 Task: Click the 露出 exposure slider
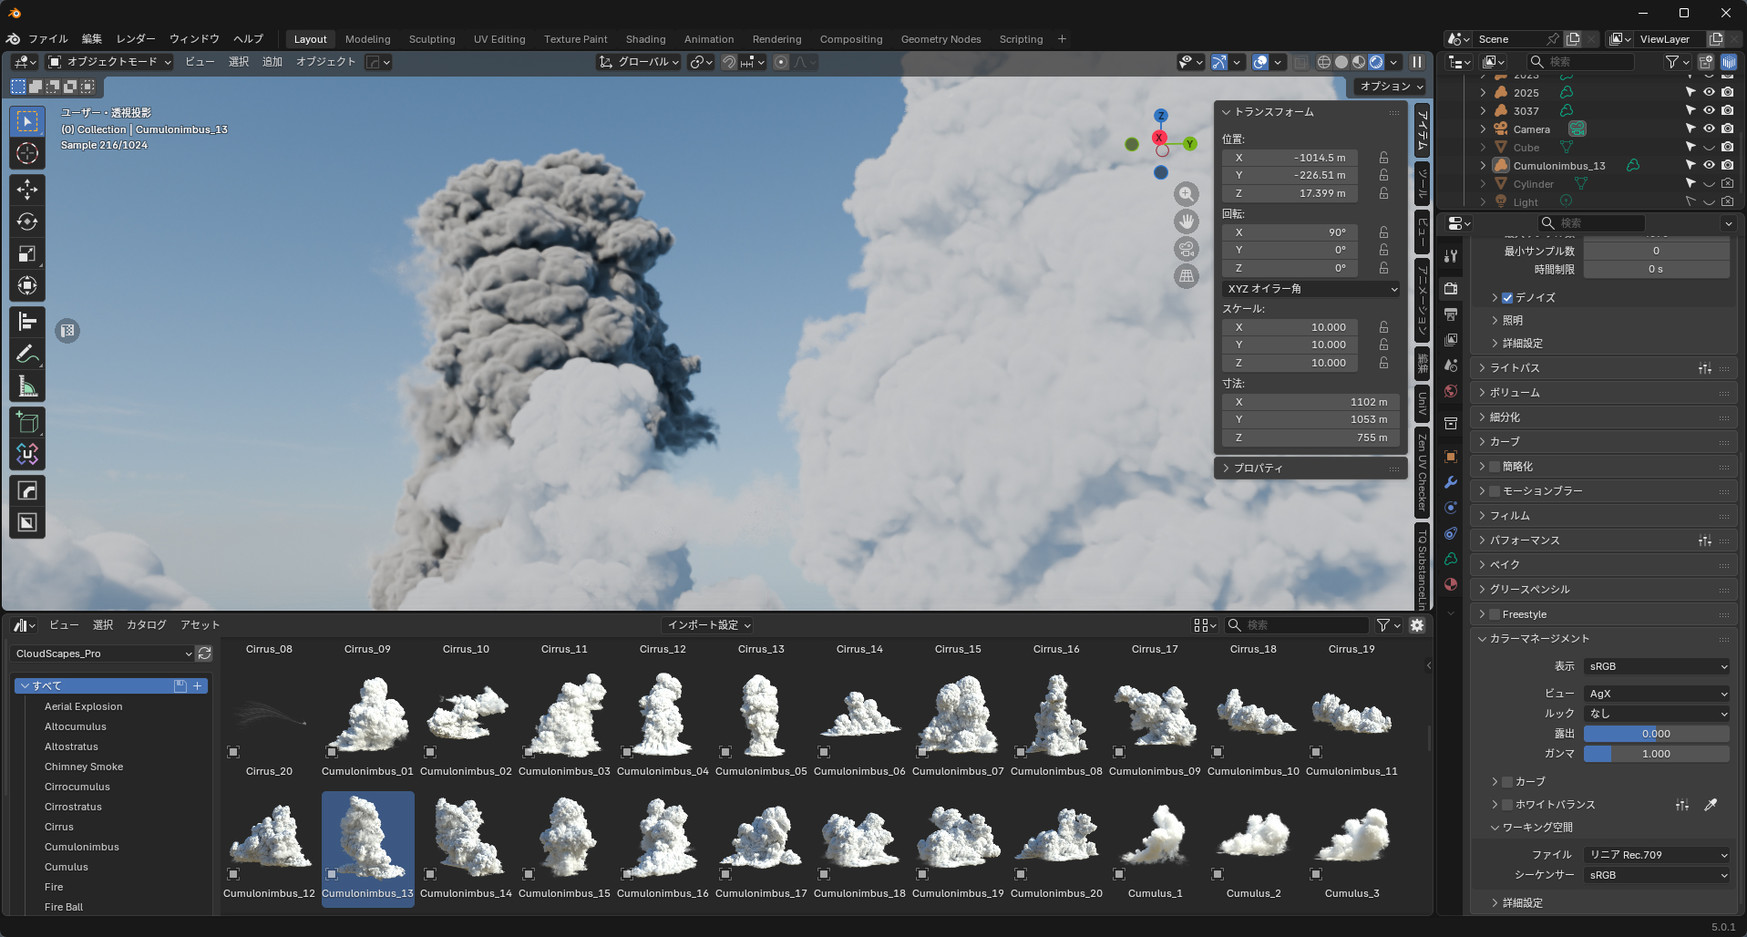[1656, 734]
